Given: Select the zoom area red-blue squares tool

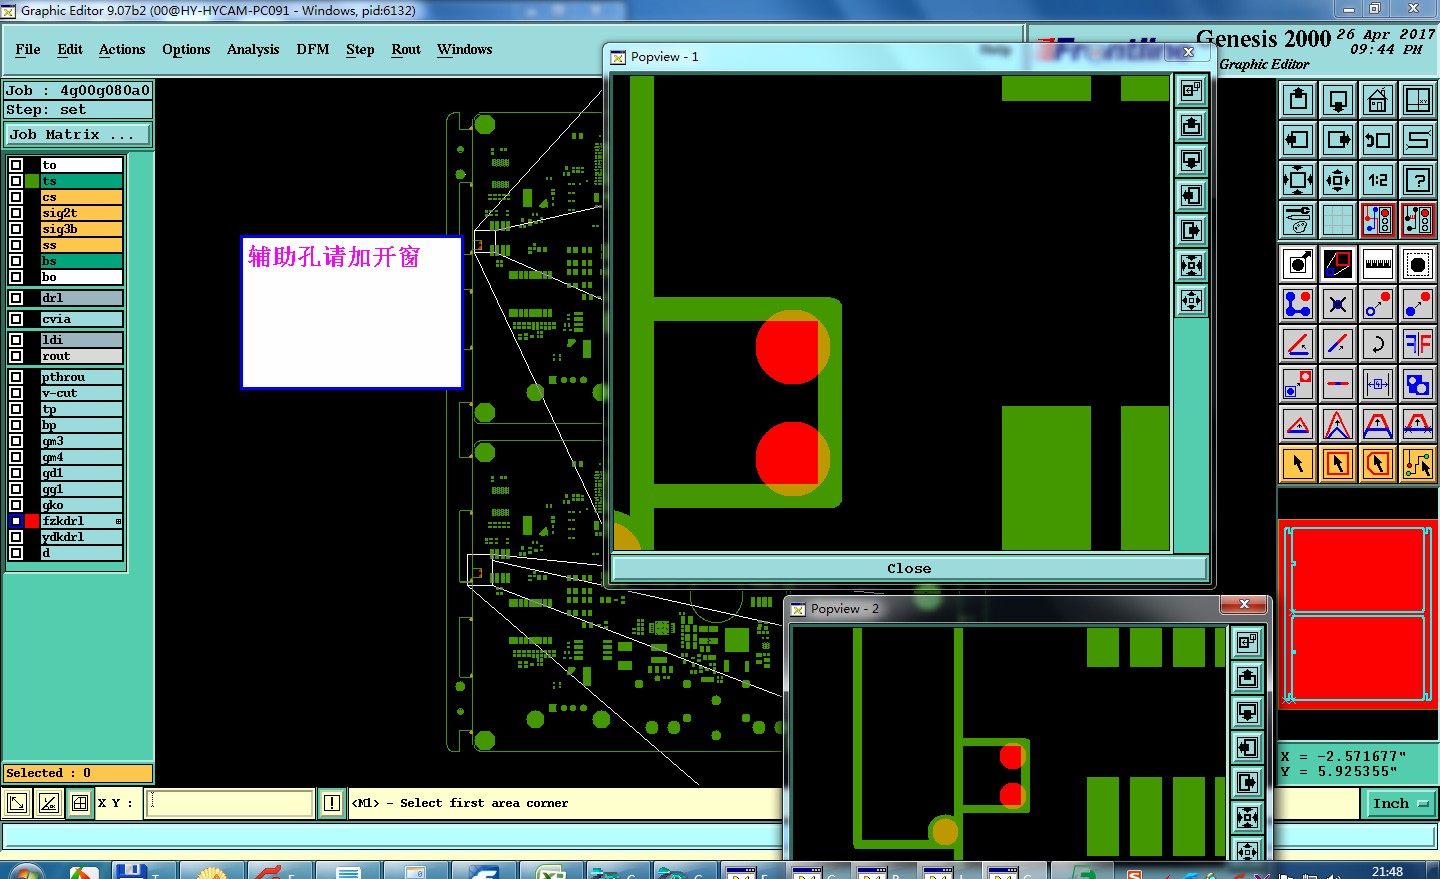Looking at the screenshot, I should [1338, 264].
